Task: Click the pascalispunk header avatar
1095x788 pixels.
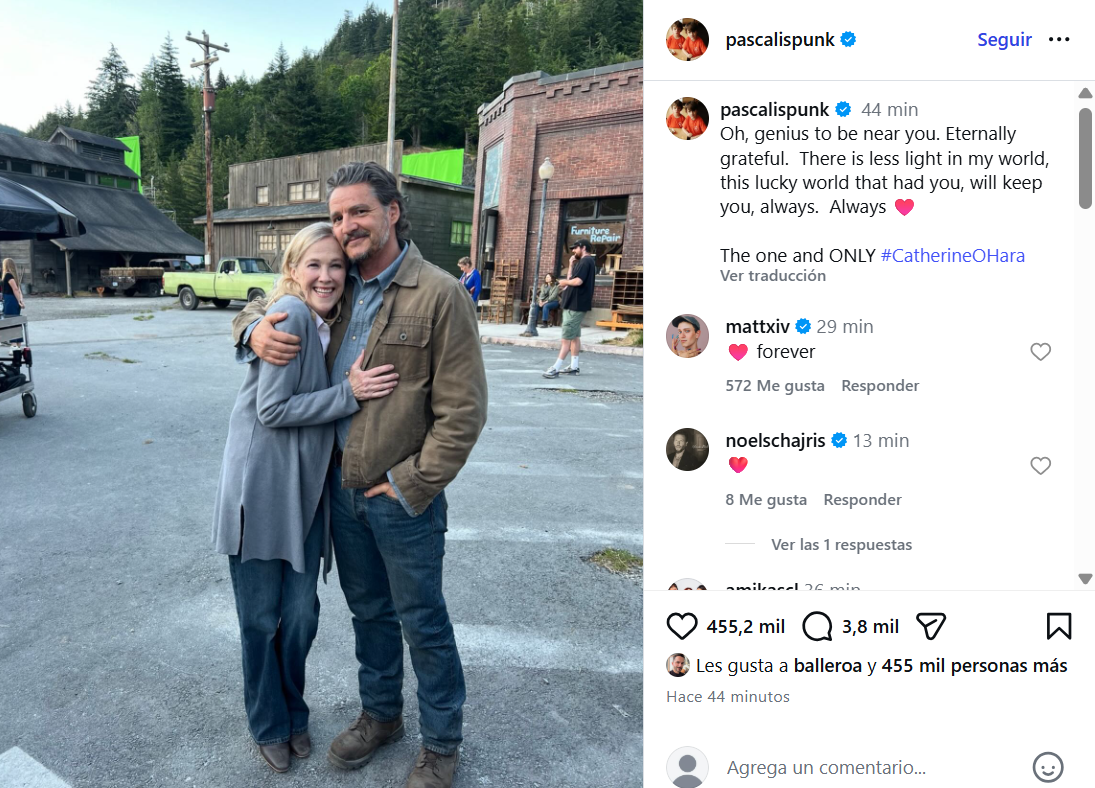Action: click(687, 39)
